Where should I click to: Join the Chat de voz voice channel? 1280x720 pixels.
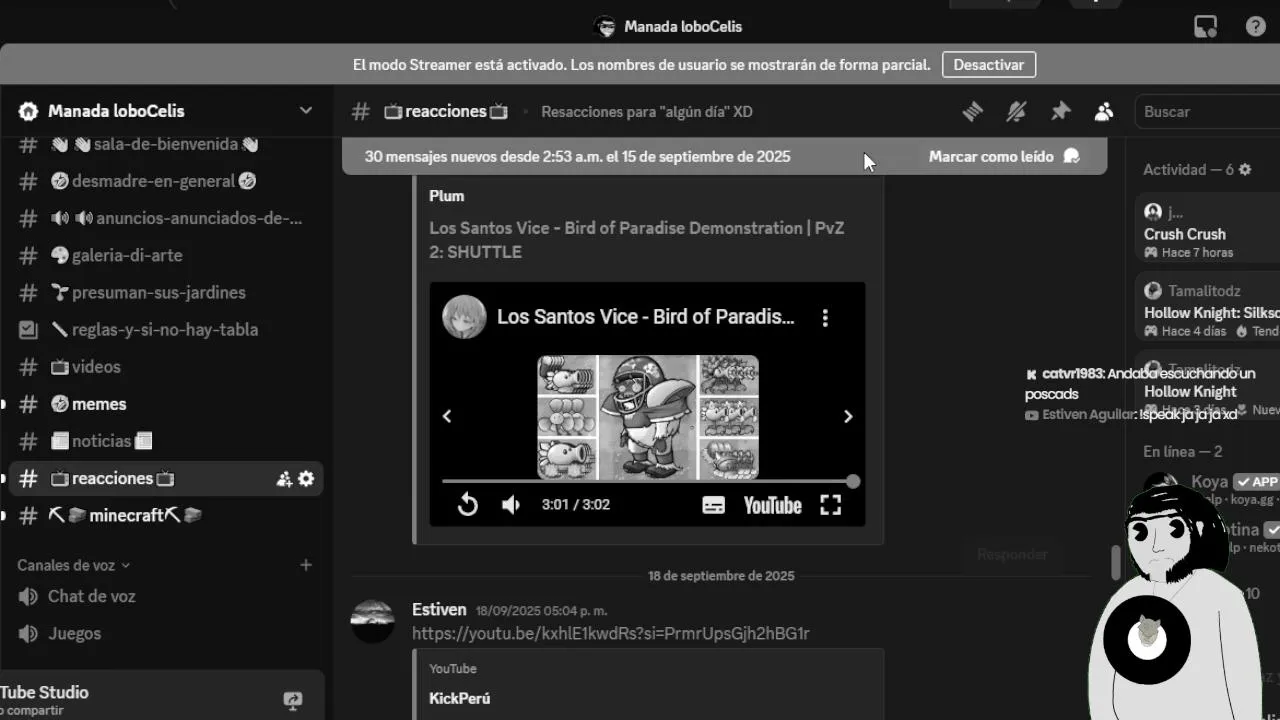coord(165,596)
